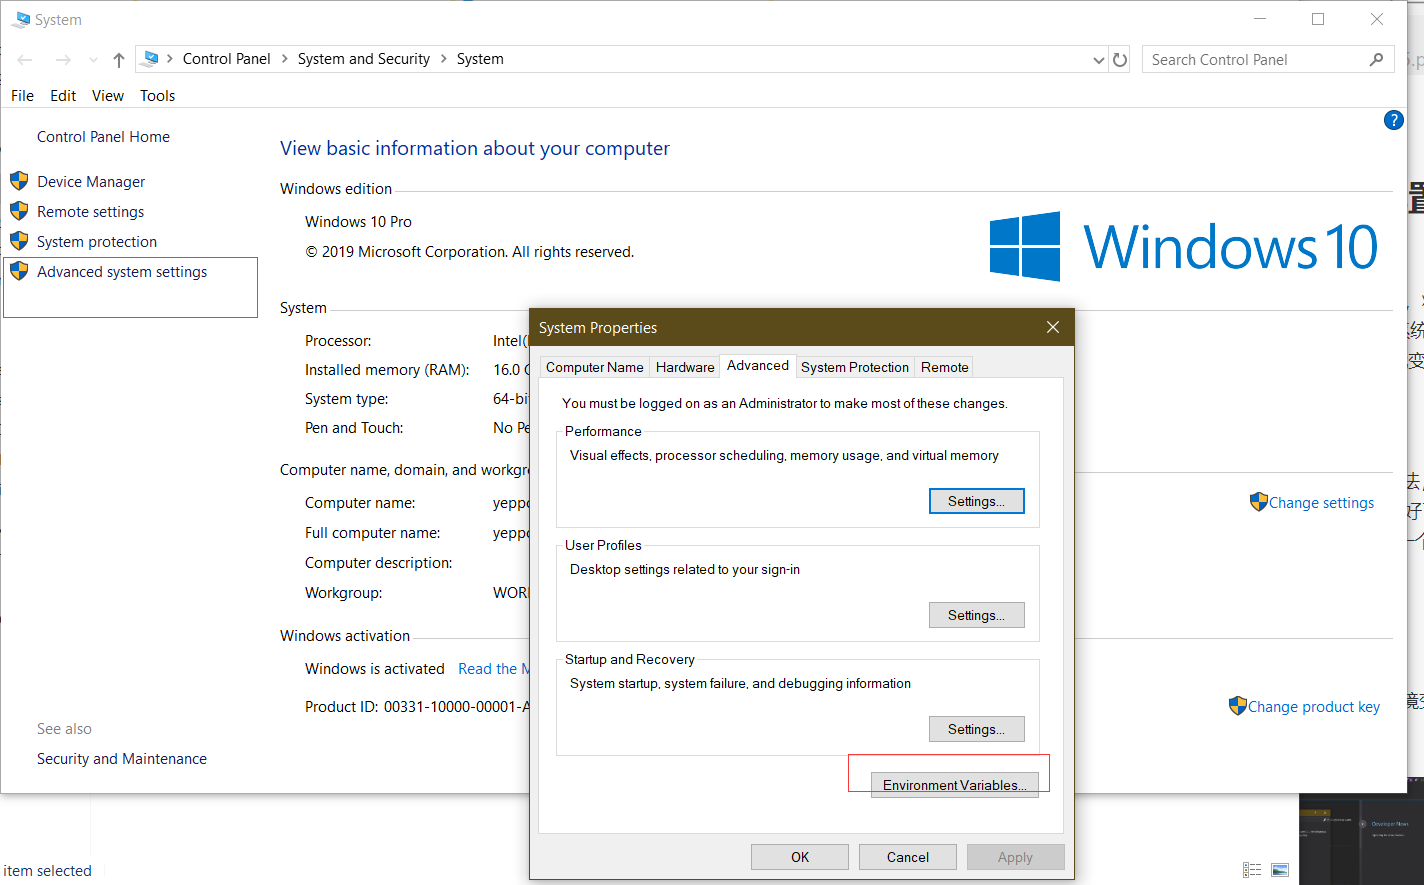The height and width of the screenshot is (885, 1424).
Task: Switch to Hardware tab
Action: click(x=685, y=367)
